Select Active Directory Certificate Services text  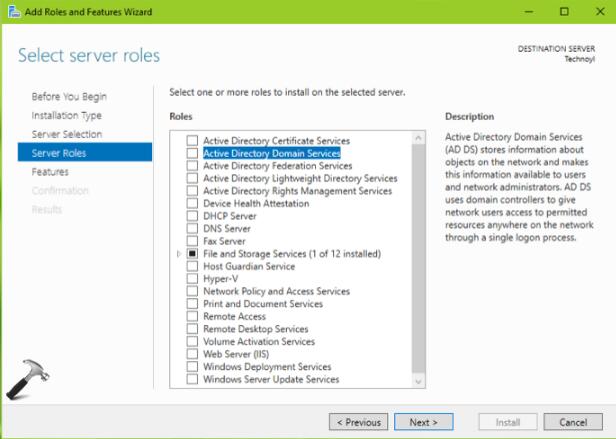point(277,141)
